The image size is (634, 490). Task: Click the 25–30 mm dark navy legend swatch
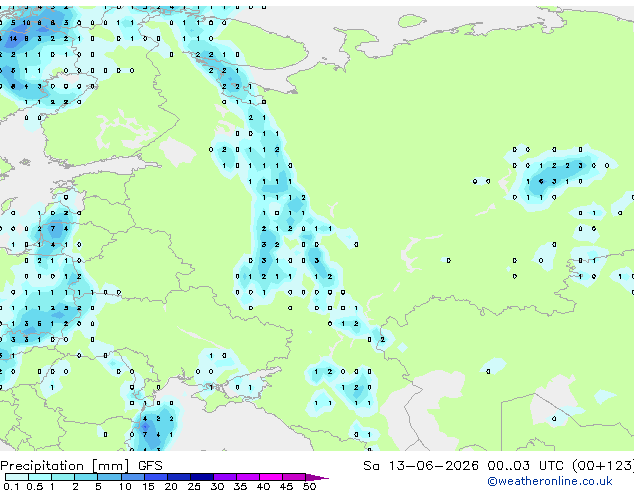(x=202, y=477)
